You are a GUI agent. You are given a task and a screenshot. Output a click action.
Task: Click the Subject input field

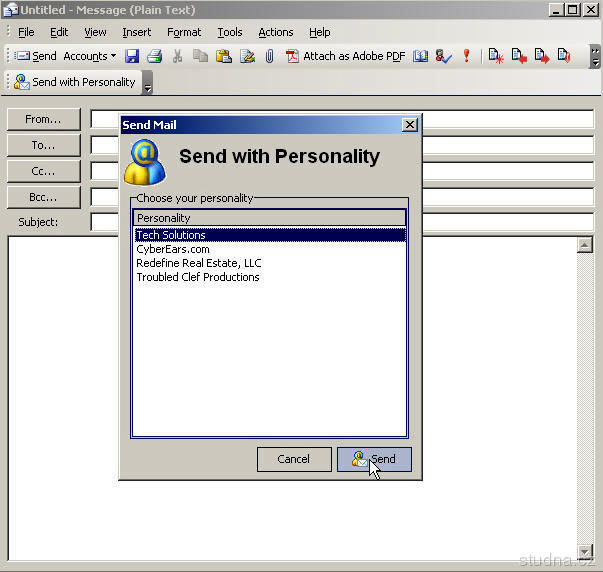(x=342, y=222)
